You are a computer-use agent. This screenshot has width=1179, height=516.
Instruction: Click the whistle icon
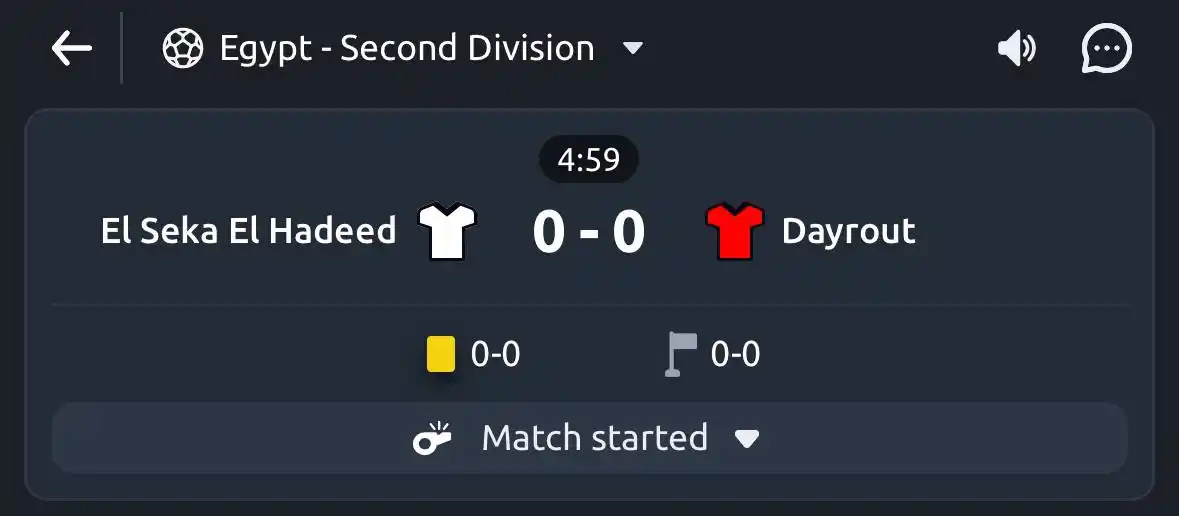tap(432, 438)
